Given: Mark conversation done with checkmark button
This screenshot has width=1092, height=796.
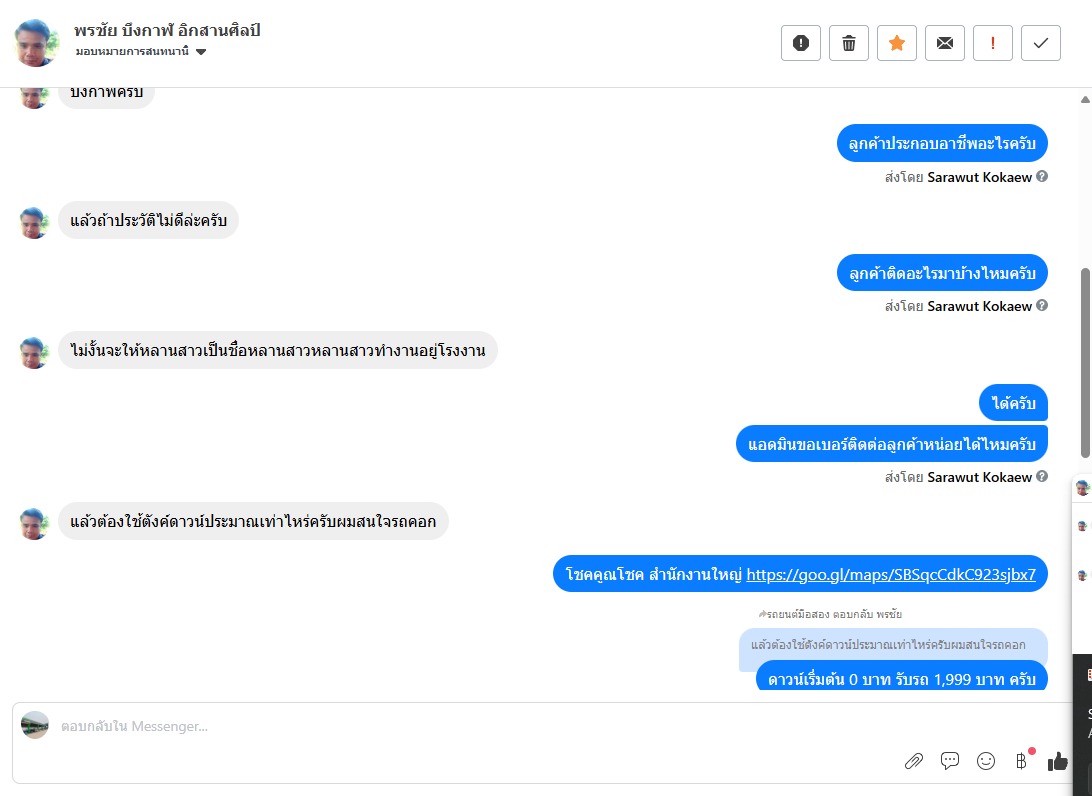Looking at the screenshot, I should point(1041,43).
